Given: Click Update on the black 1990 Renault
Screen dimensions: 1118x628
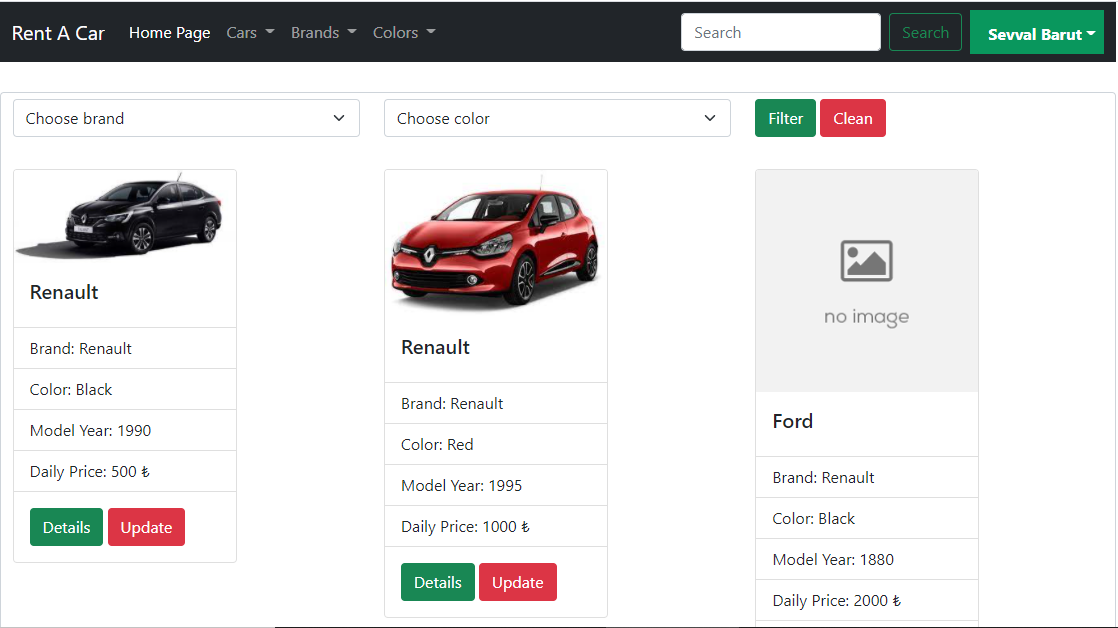Looking at the screenshot, I should pos(146,527).
